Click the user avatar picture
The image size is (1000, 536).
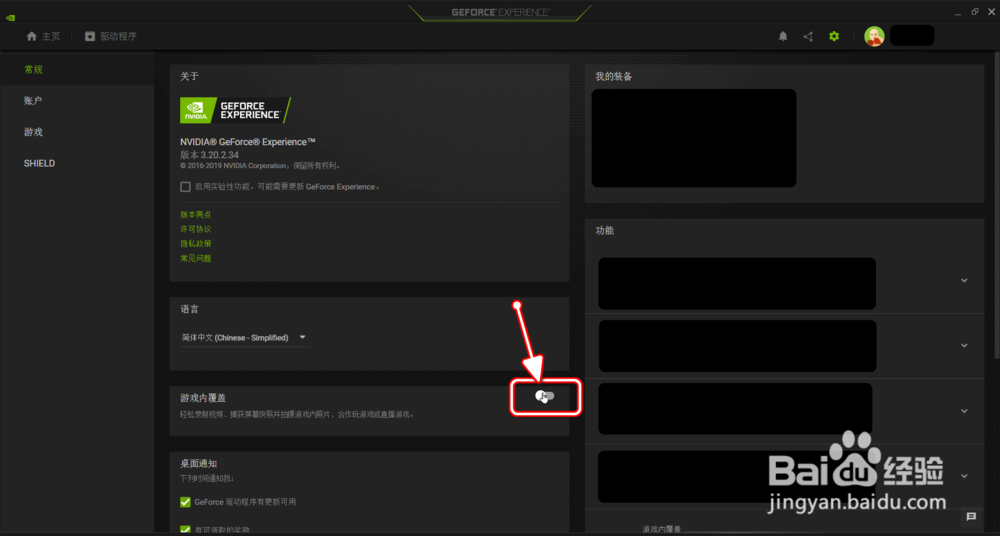click(874, 36)
